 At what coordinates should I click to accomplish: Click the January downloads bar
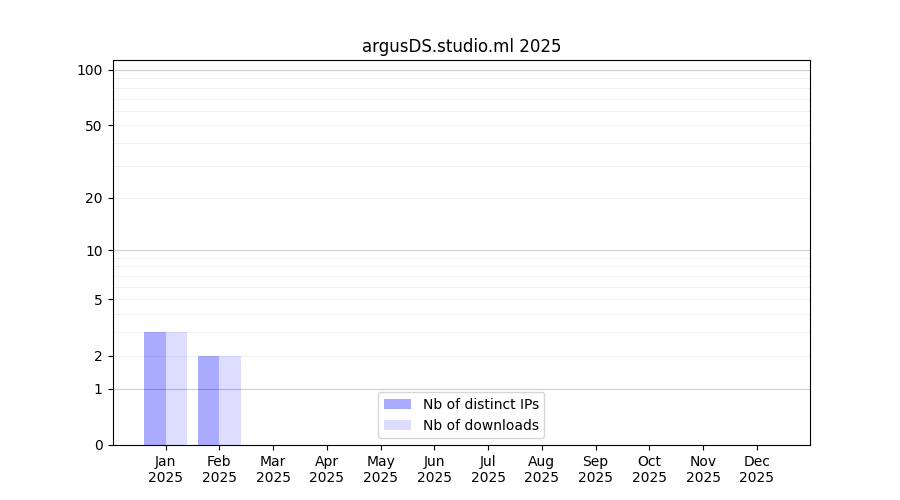click(x=177, y=388)
